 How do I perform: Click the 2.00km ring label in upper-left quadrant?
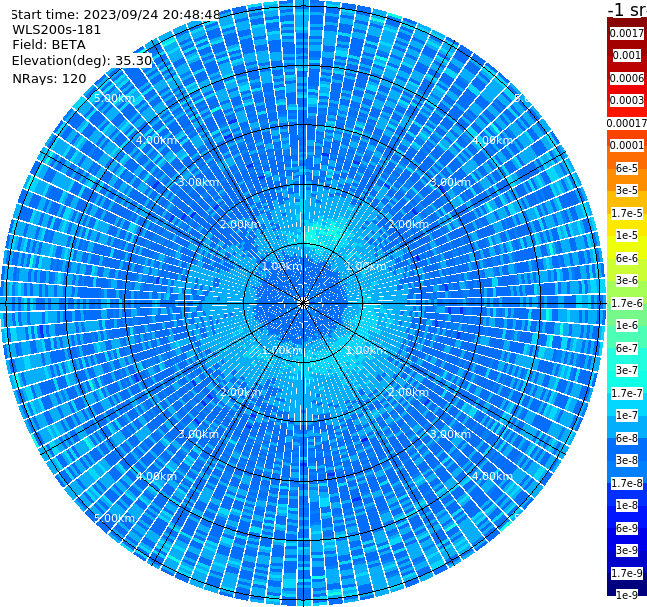click(241, 224)
